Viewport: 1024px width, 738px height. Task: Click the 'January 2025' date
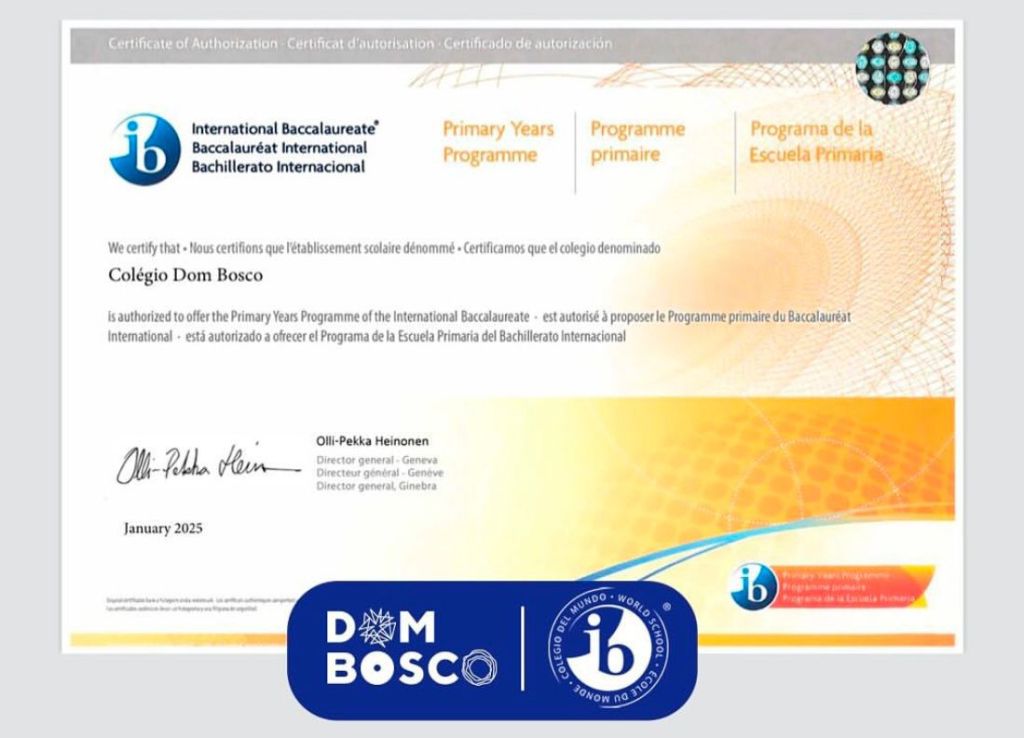(163, 528)
